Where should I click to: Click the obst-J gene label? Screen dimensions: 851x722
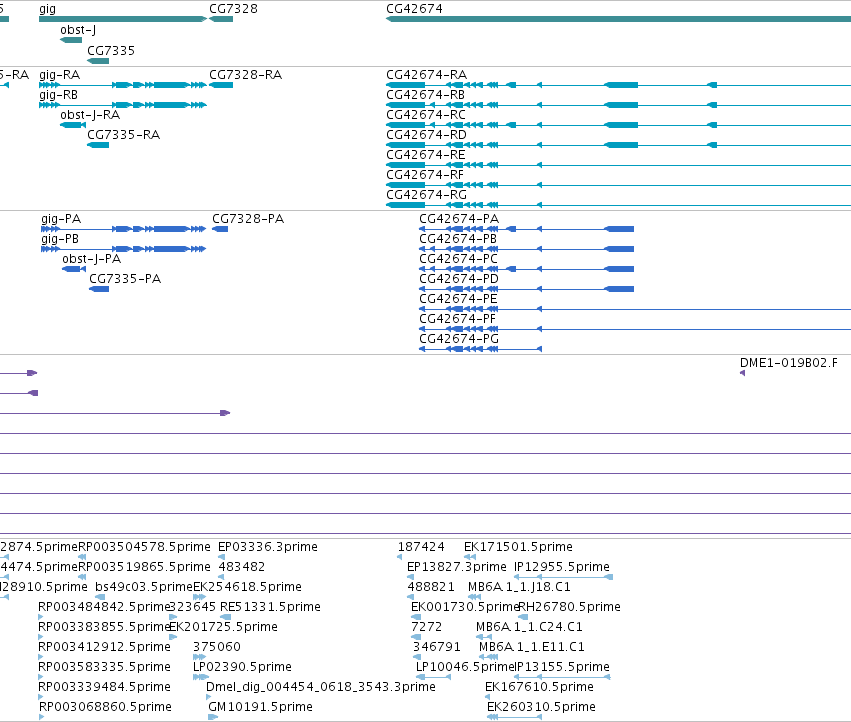(78, 30)
